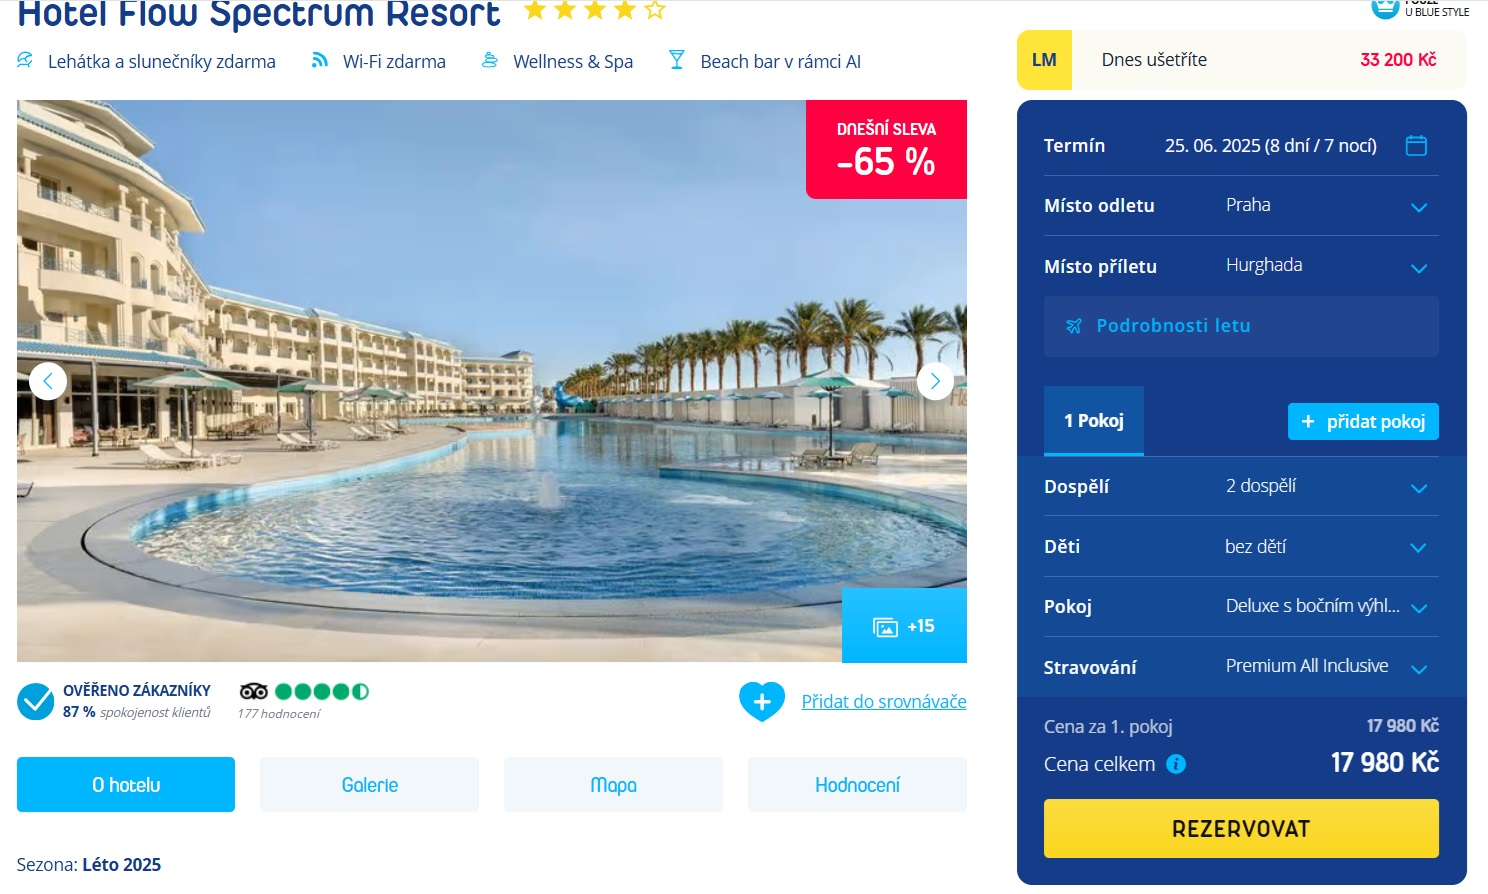
Task: Click the airplane icon in Podrobnosti letu
Action: (x=1074, y=326)
